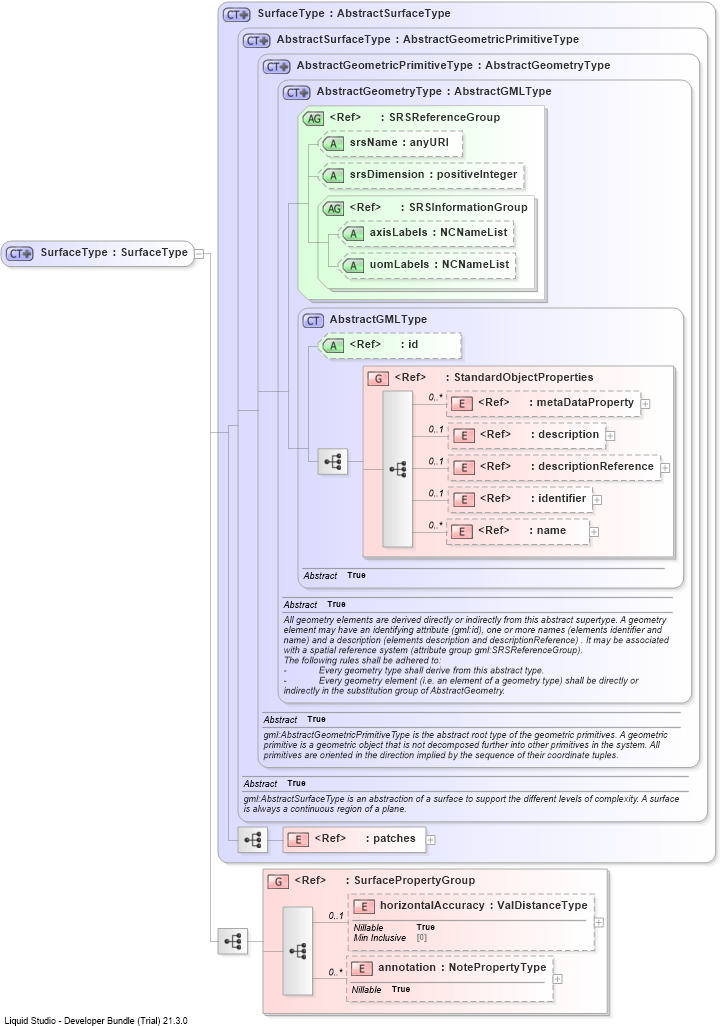
Task: Click G icon of StandardObjectProperties group
Action: coord(378,379)
